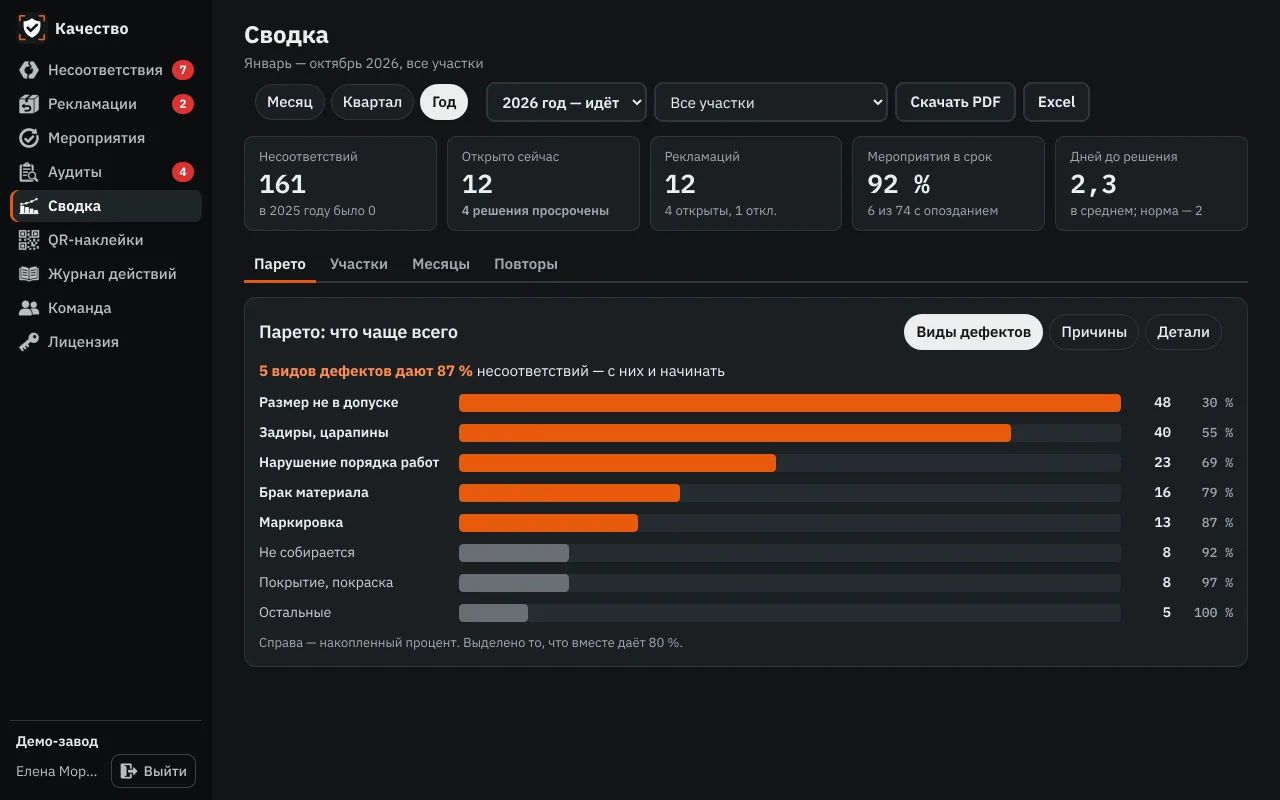This screenshot has height=800, width=1280.
Task: Open Мероприятия via the checkmark icon
Action: (x=29, y=138)
